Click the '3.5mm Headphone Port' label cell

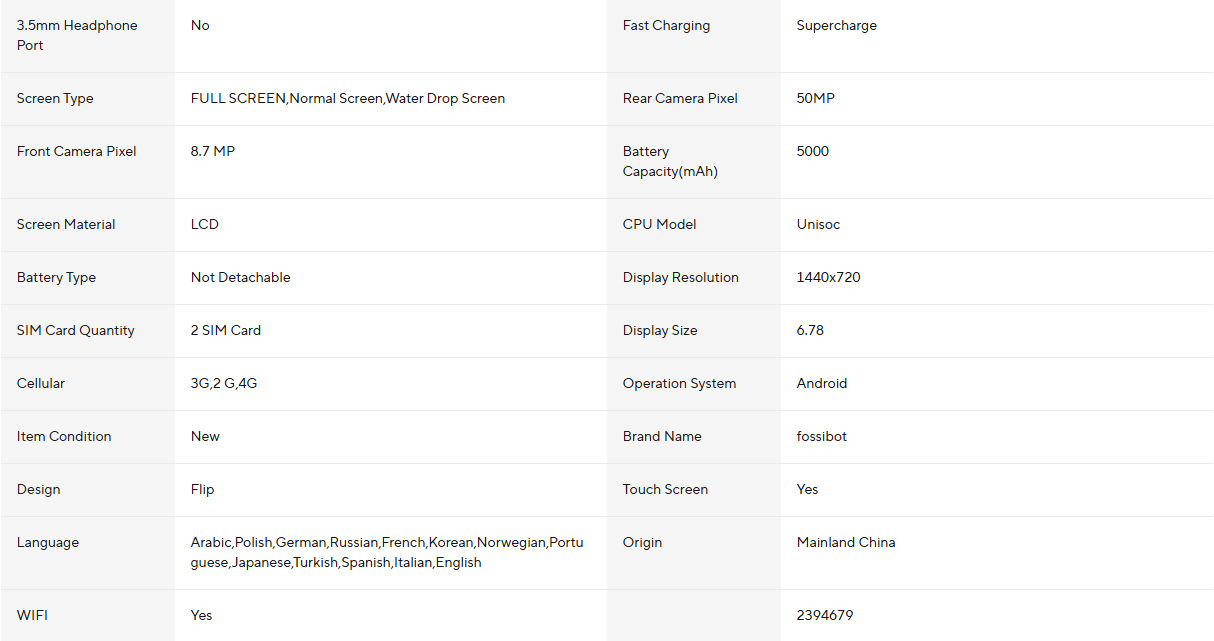tap(77, 35)
